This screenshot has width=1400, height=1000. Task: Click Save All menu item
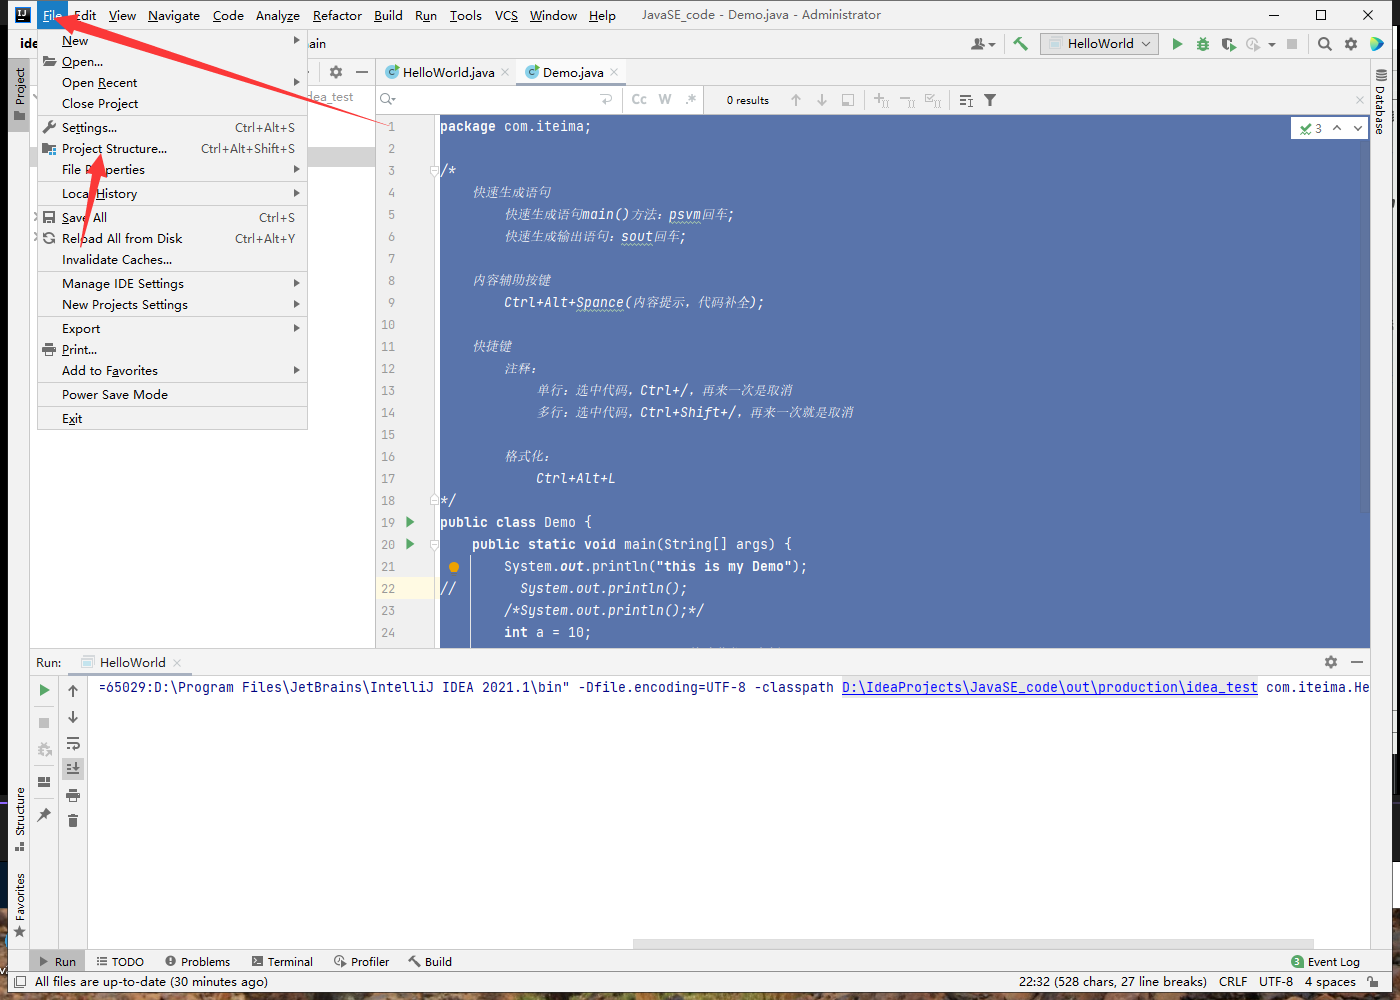click(172, 218)
